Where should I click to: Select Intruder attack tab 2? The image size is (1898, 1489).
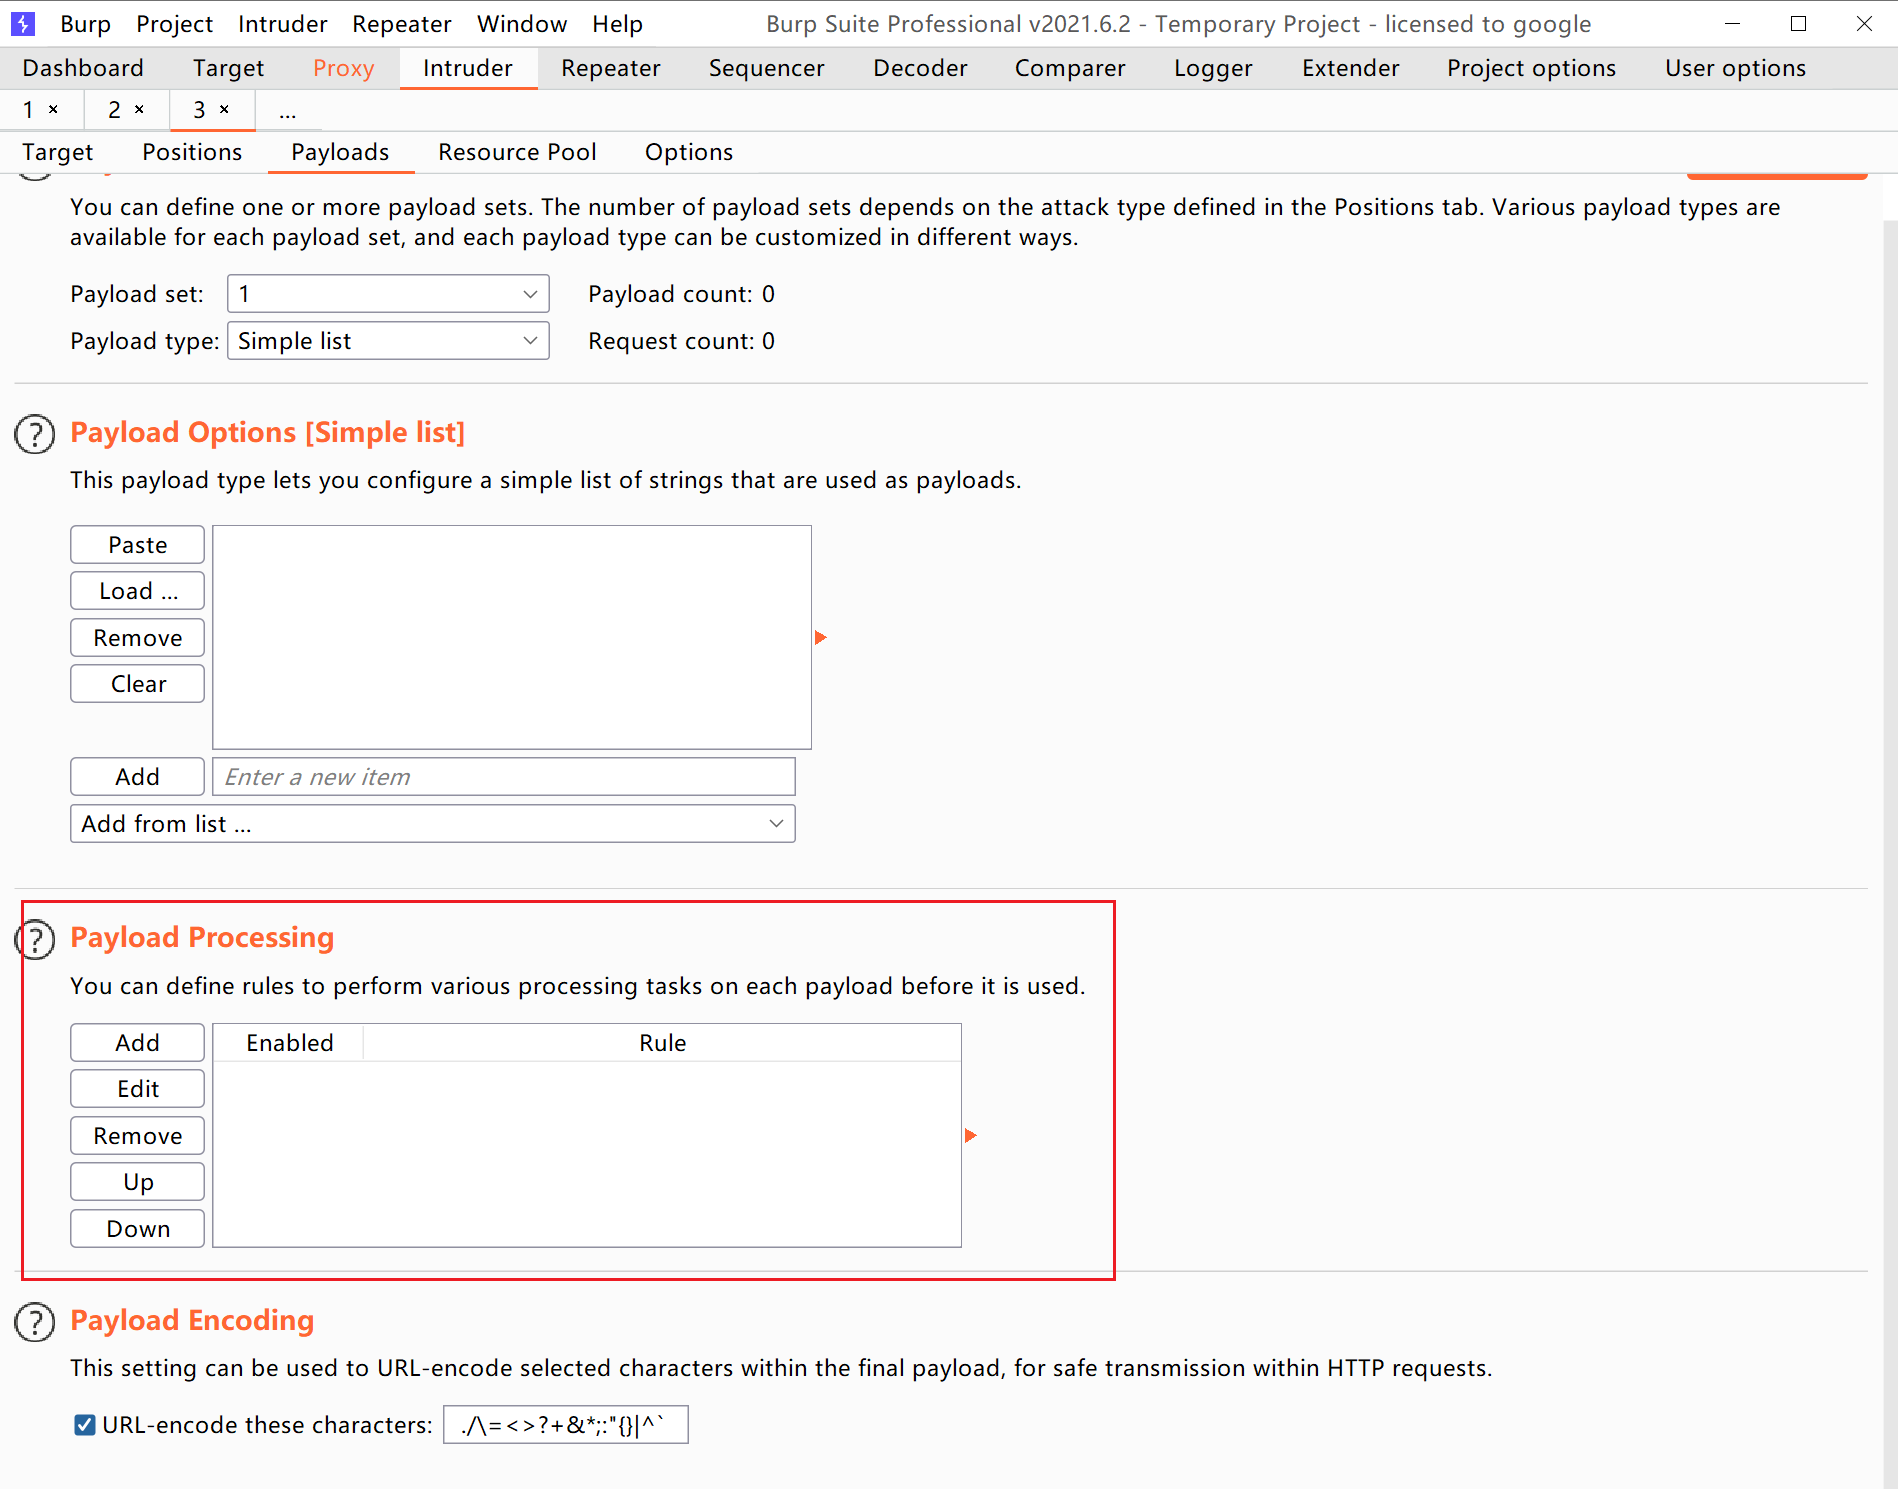click(x=115, y=109)
